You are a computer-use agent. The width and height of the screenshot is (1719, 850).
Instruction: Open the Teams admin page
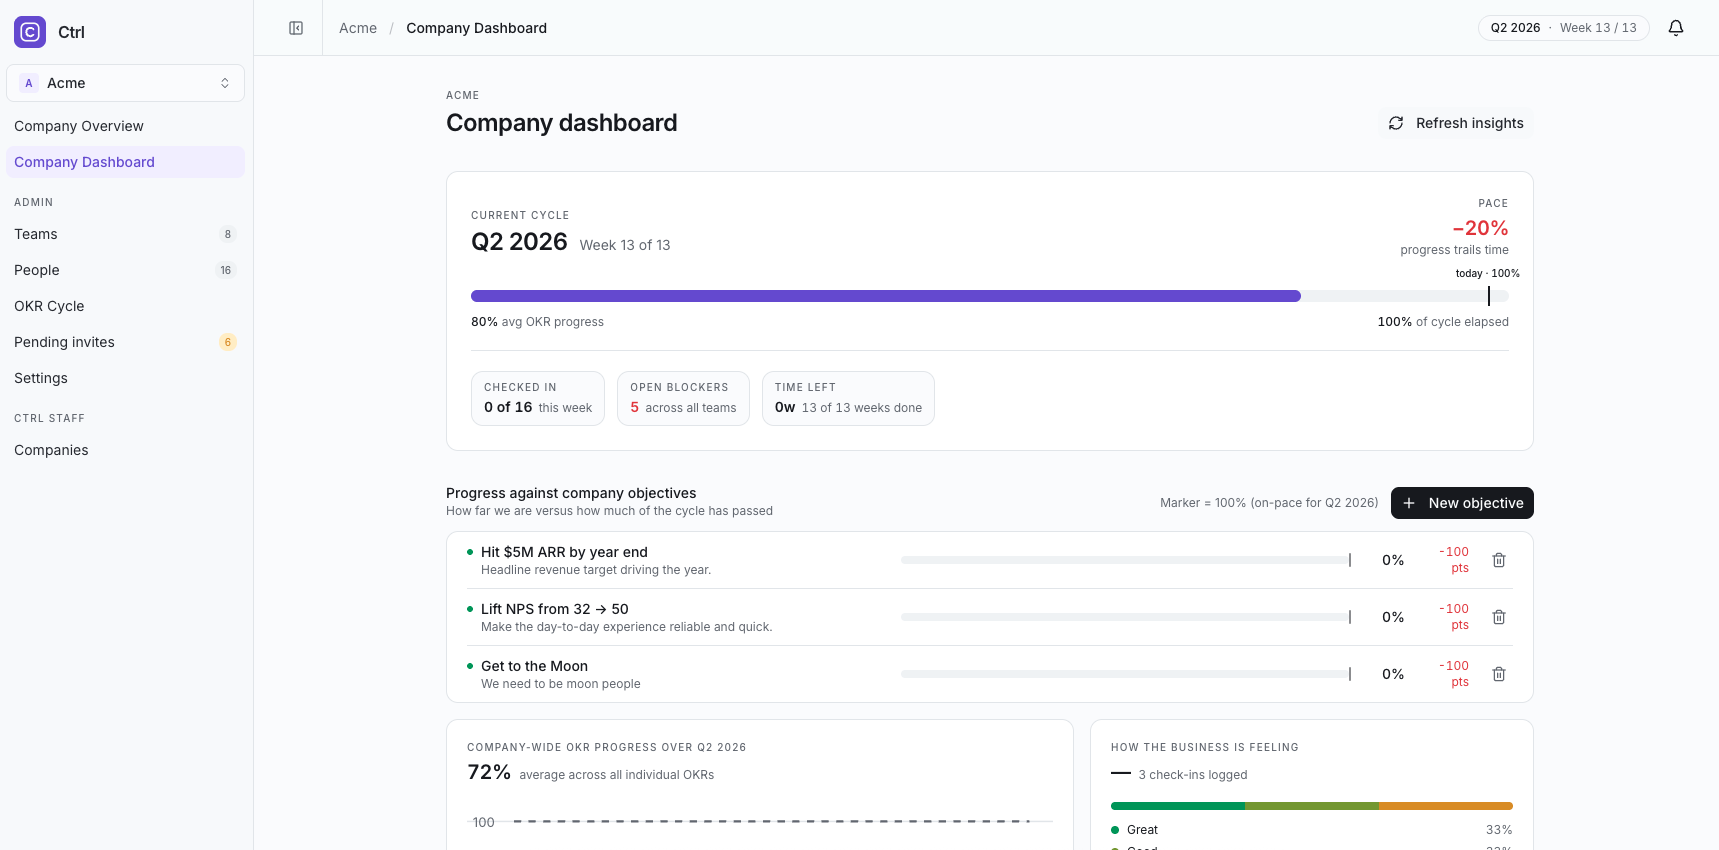125,234
